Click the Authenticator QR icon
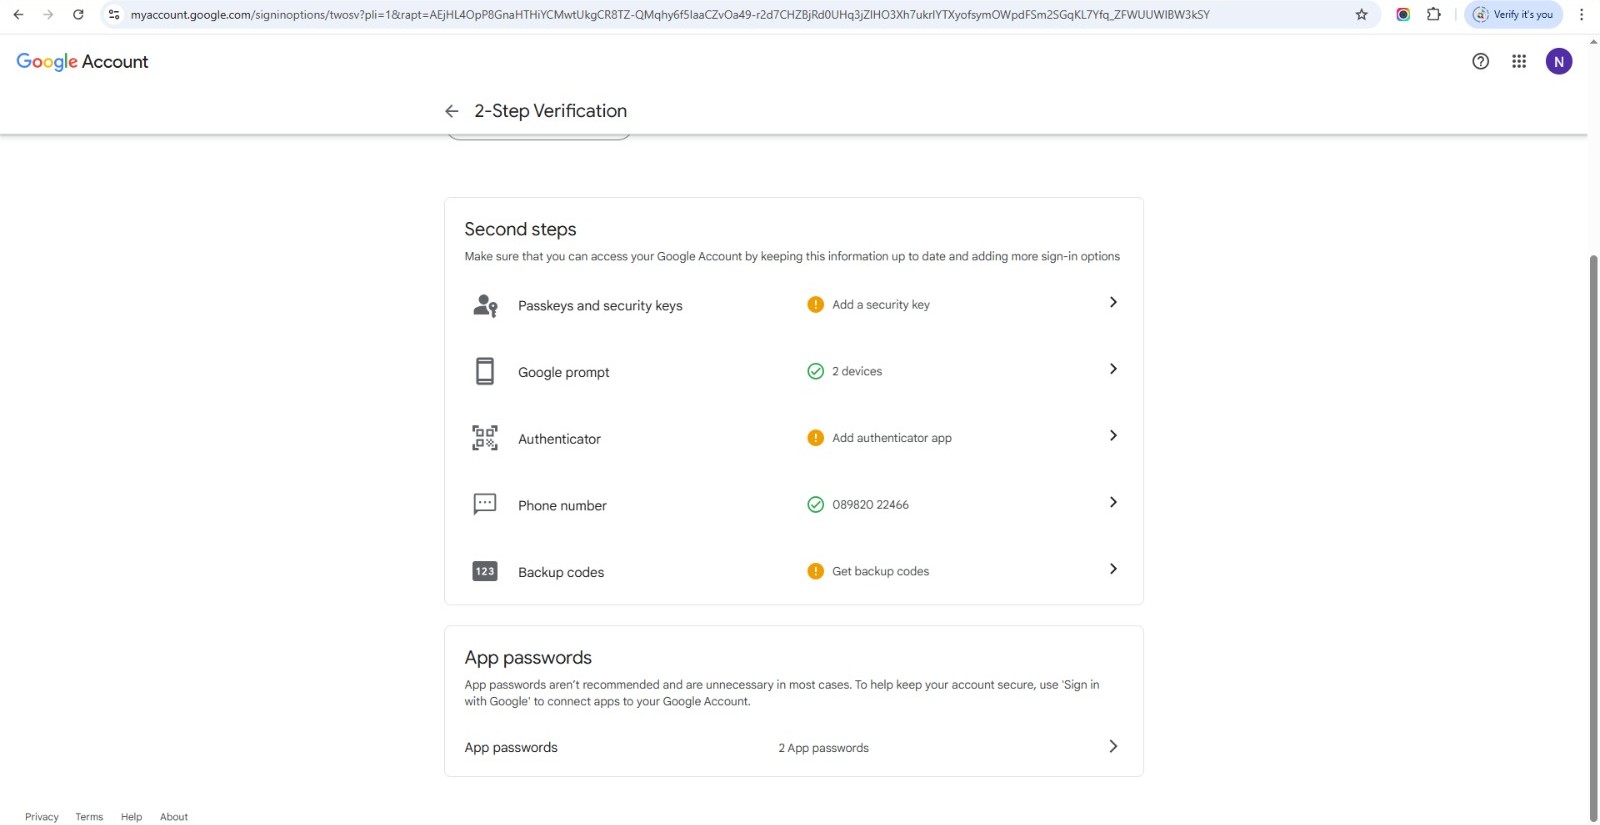Screen dimensions: 1600x825 [x=485, y=438]
